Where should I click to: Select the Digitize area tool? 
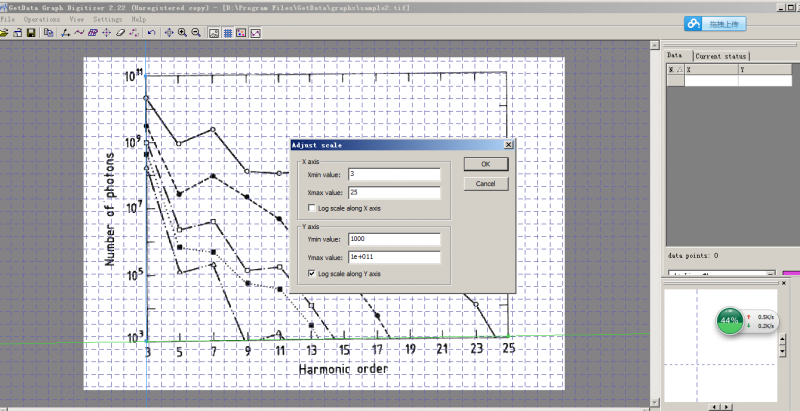(x=92, y=33)
